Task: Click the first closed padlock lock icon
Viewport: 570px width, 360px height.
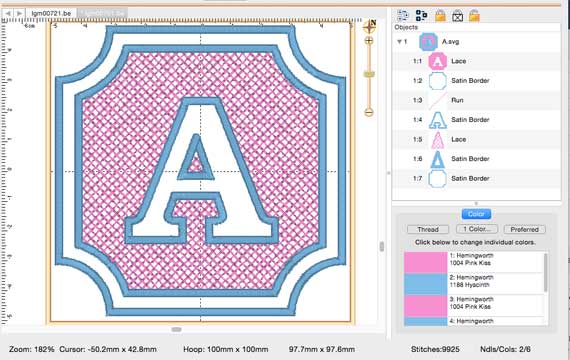Action: click(440, 15)
